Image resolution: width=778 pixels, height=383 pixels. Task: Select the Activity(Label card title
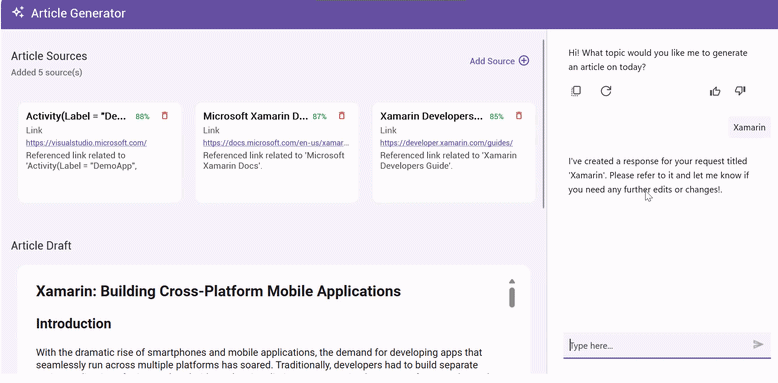coord(77,116)
